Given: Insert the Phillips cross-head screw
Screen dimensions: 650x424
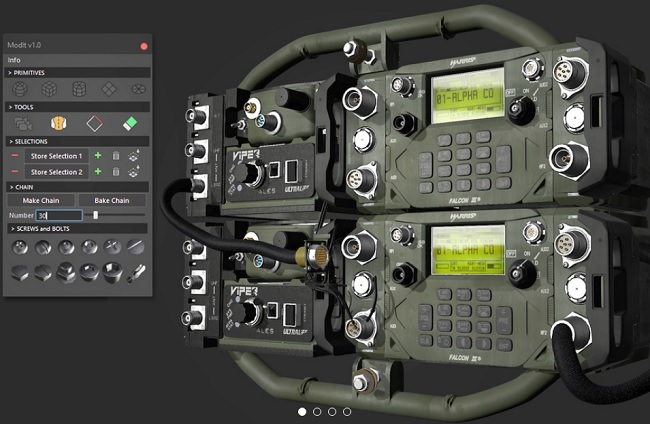Looking at the screenshot, I should pos(112,247).
